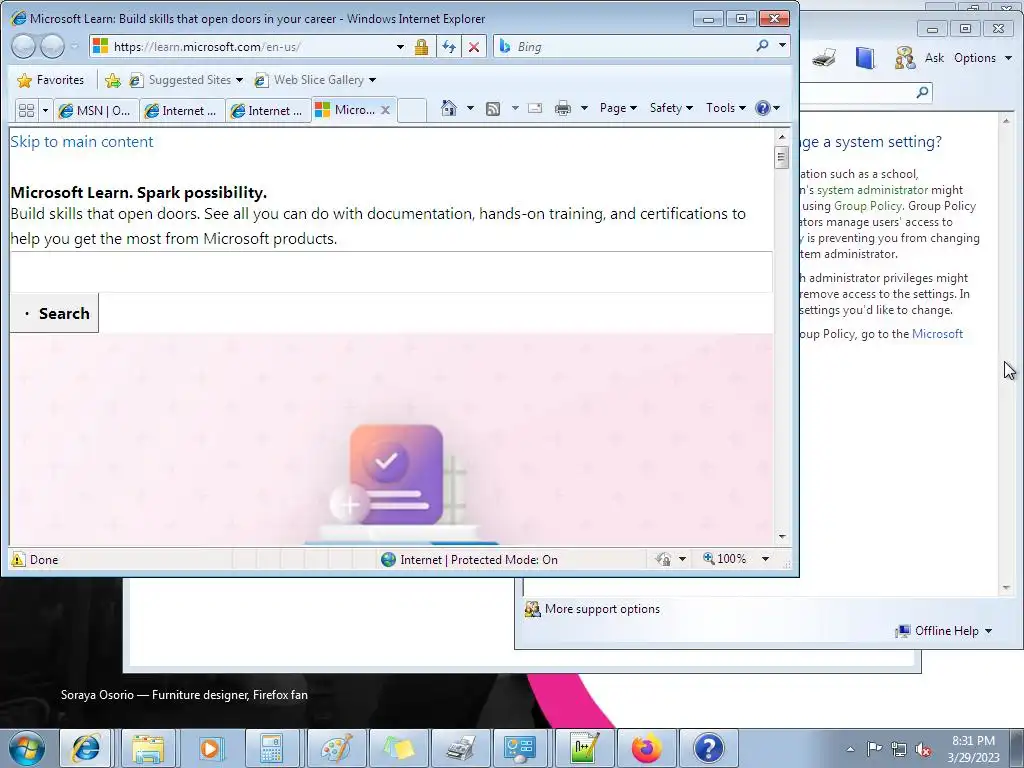The height and width of the screenshot is (768, 1024).
Task: Expand the Print button dropdown arrow
Action: coord(584,108)
